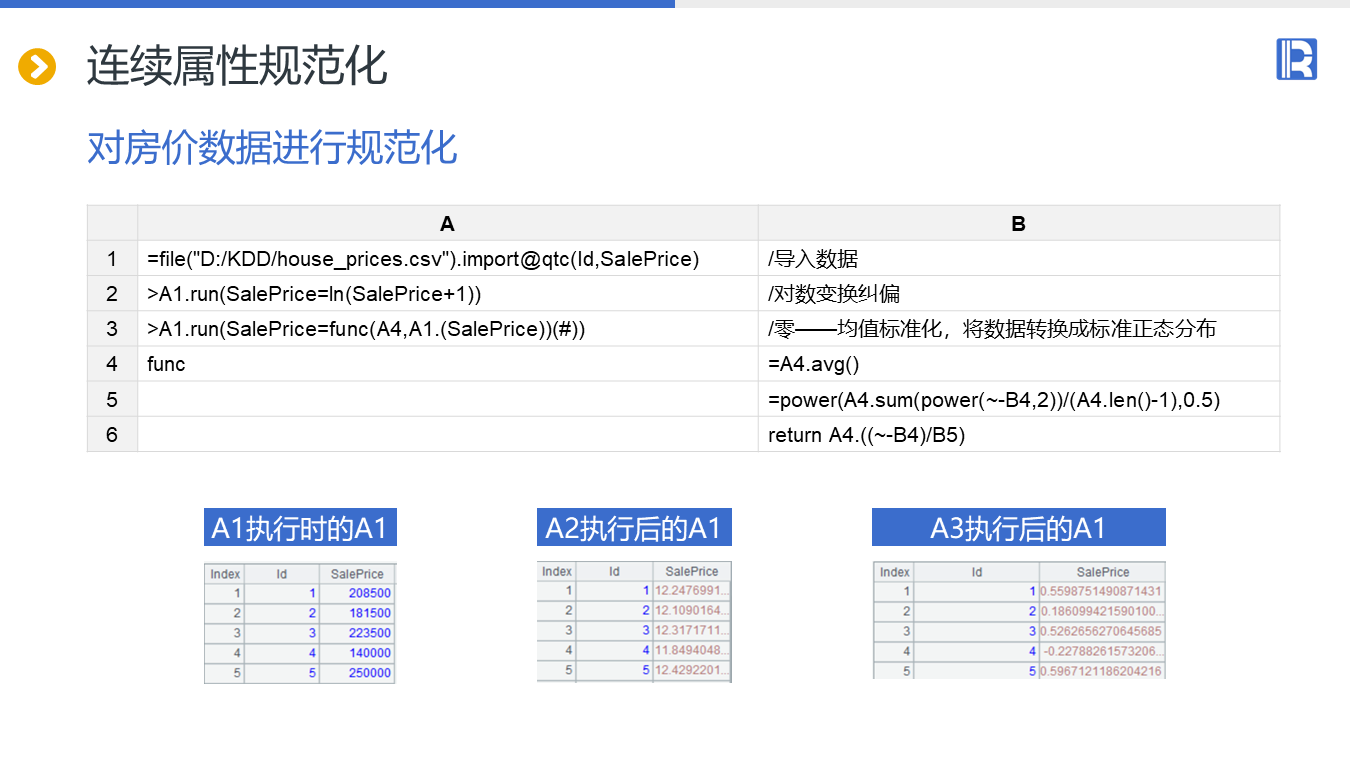1350x759 pixels.
Task: Click the log value 11.8494048…
Action: pos(691,650)
